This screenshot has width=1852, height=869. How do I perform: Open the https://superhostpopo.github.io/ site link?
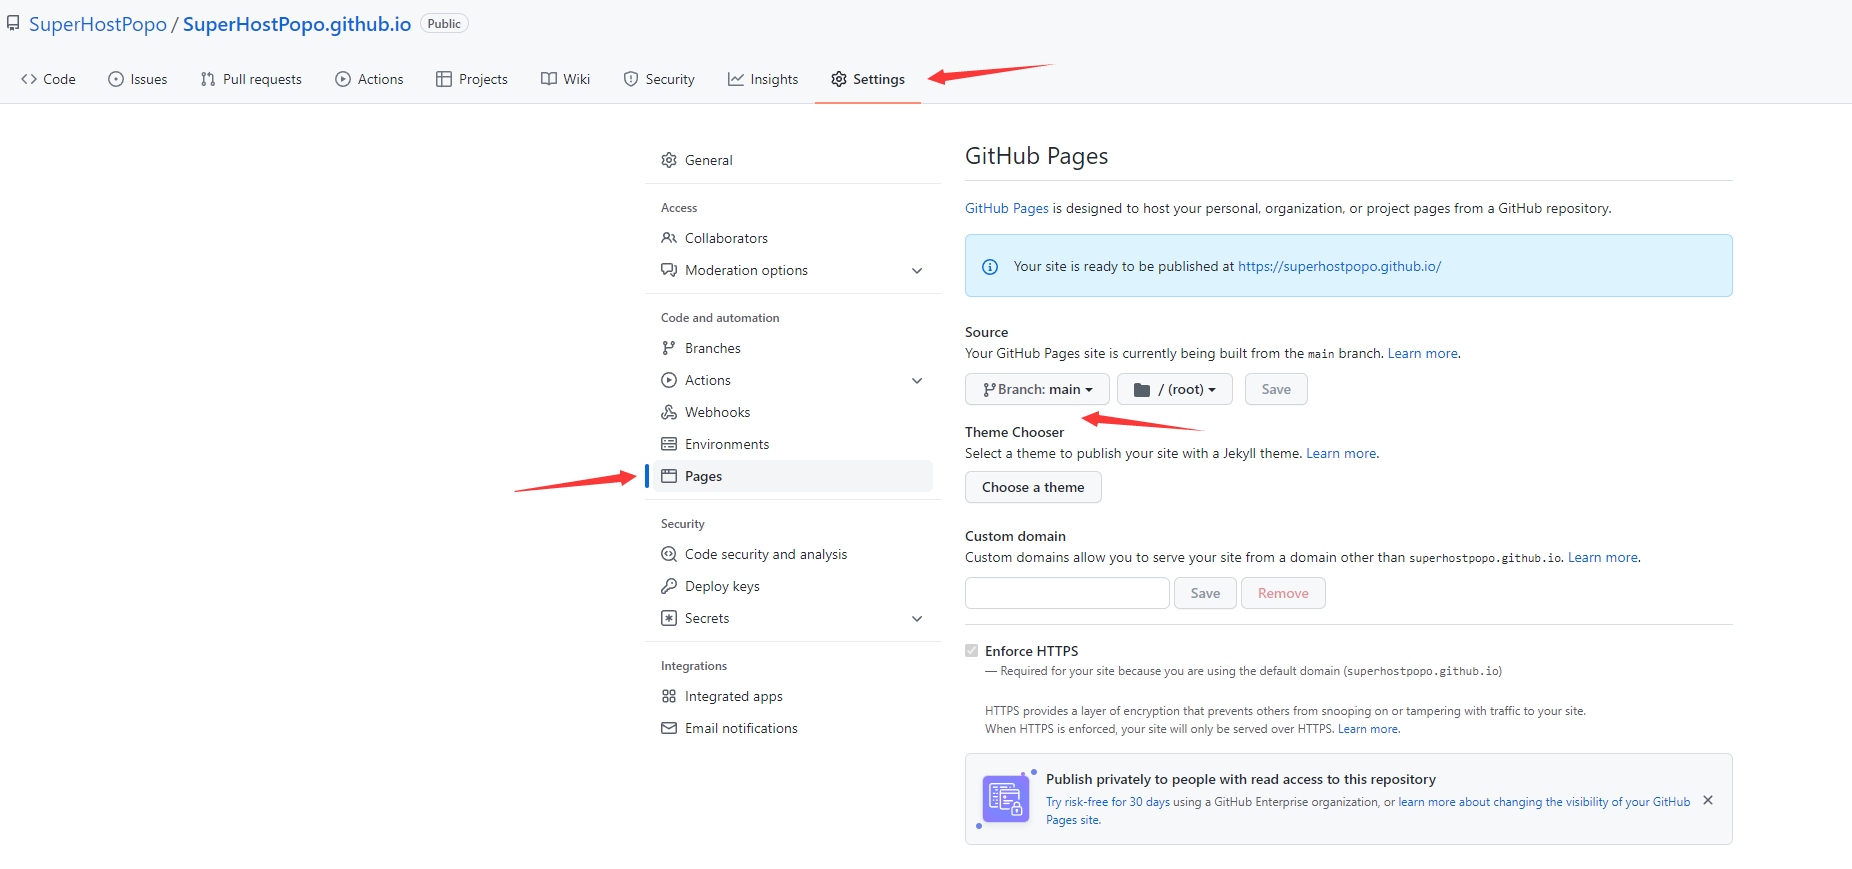point(1339,266)
